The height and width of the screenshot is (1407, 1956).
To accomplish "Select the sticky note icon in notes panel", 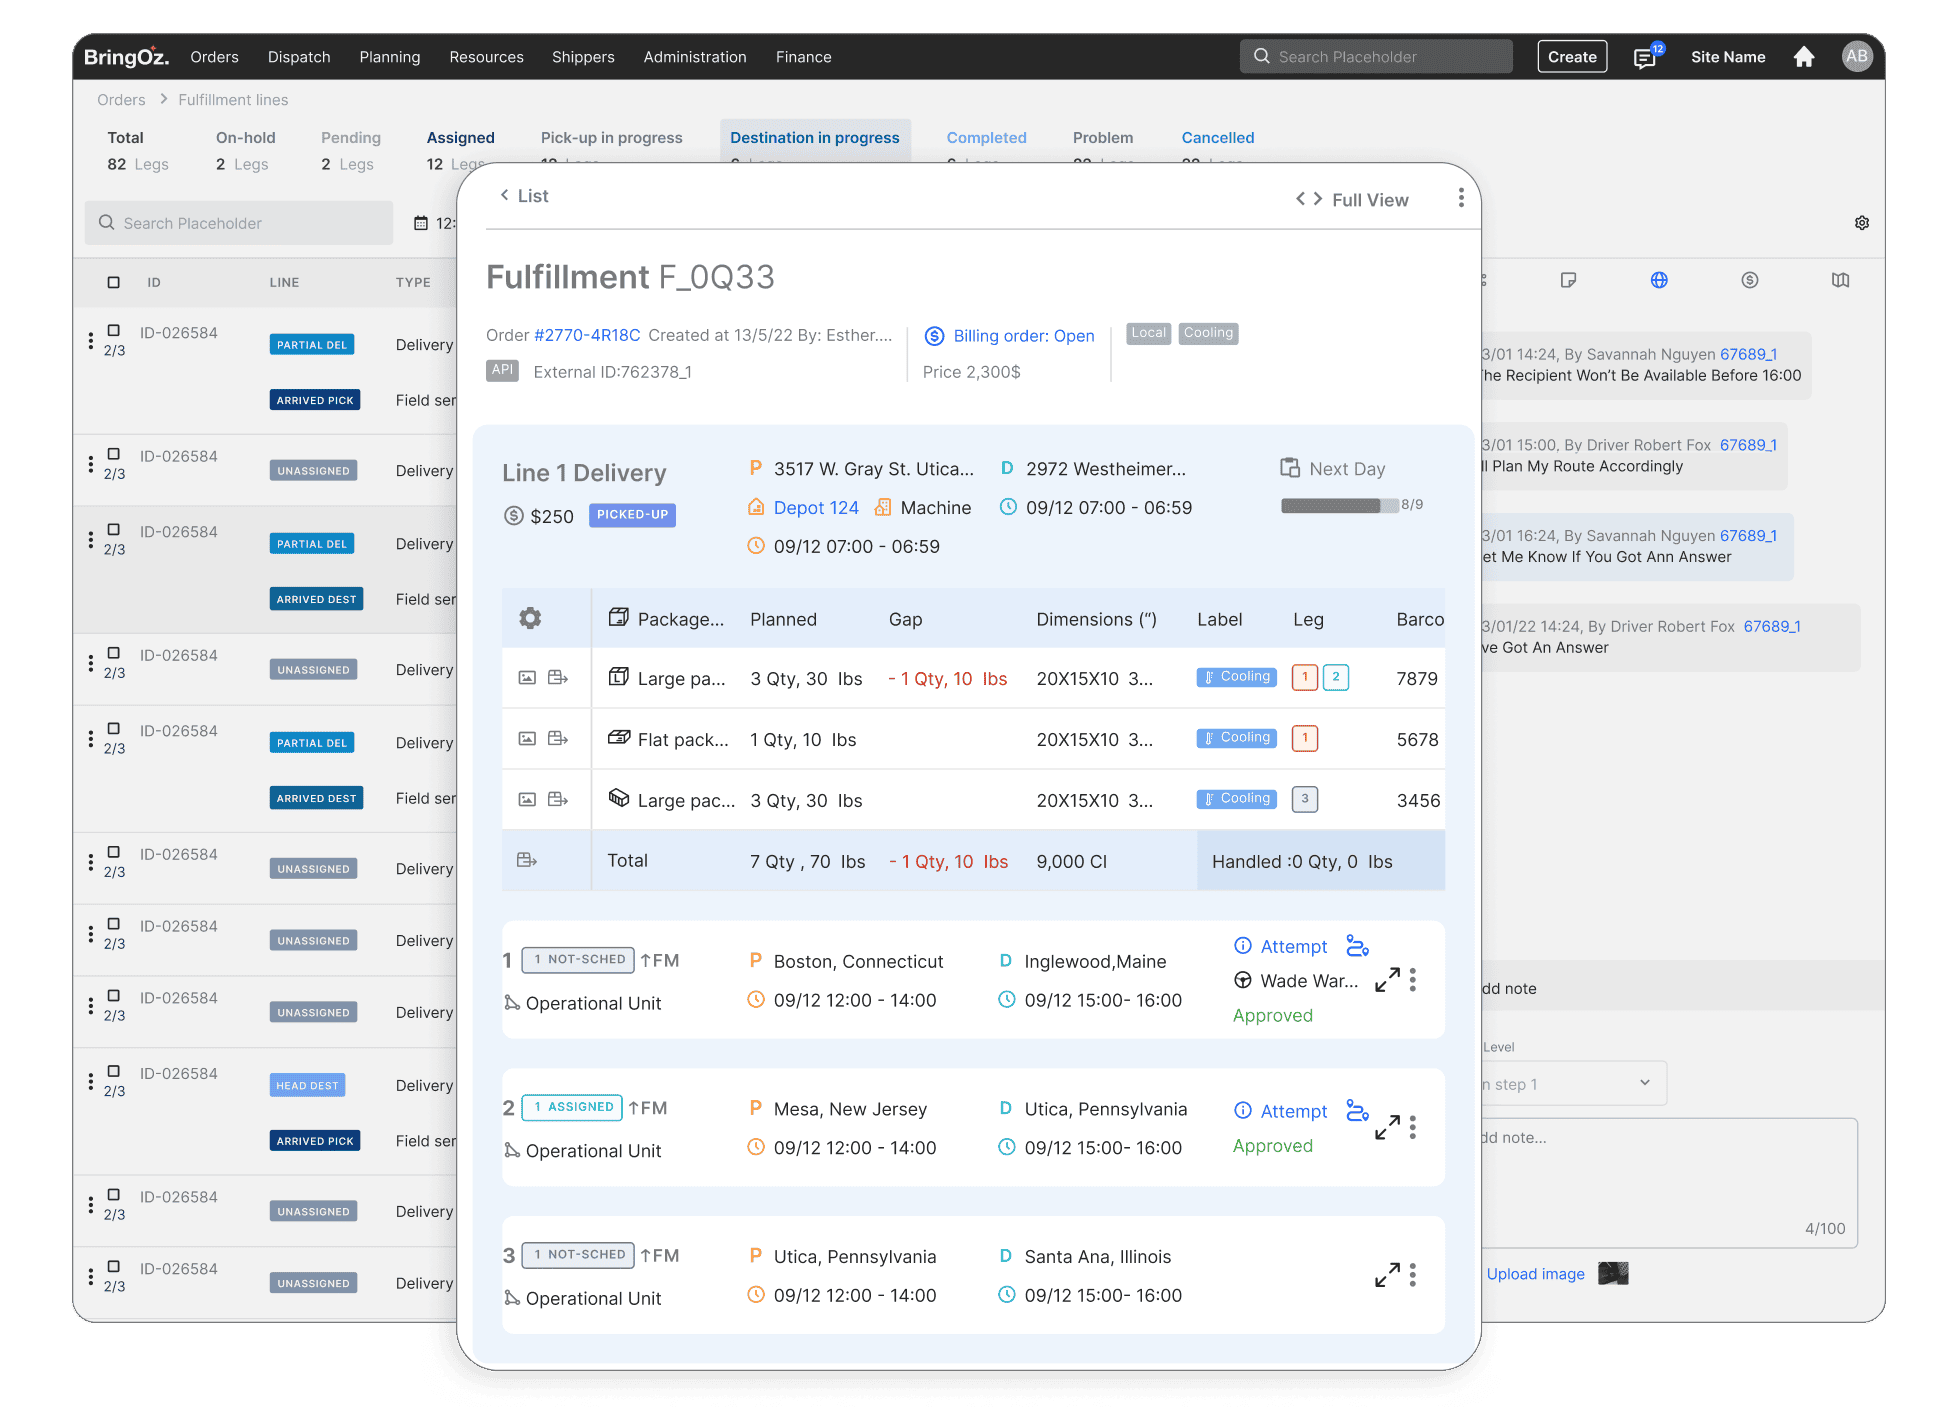I will click(x=1568, y=280).
